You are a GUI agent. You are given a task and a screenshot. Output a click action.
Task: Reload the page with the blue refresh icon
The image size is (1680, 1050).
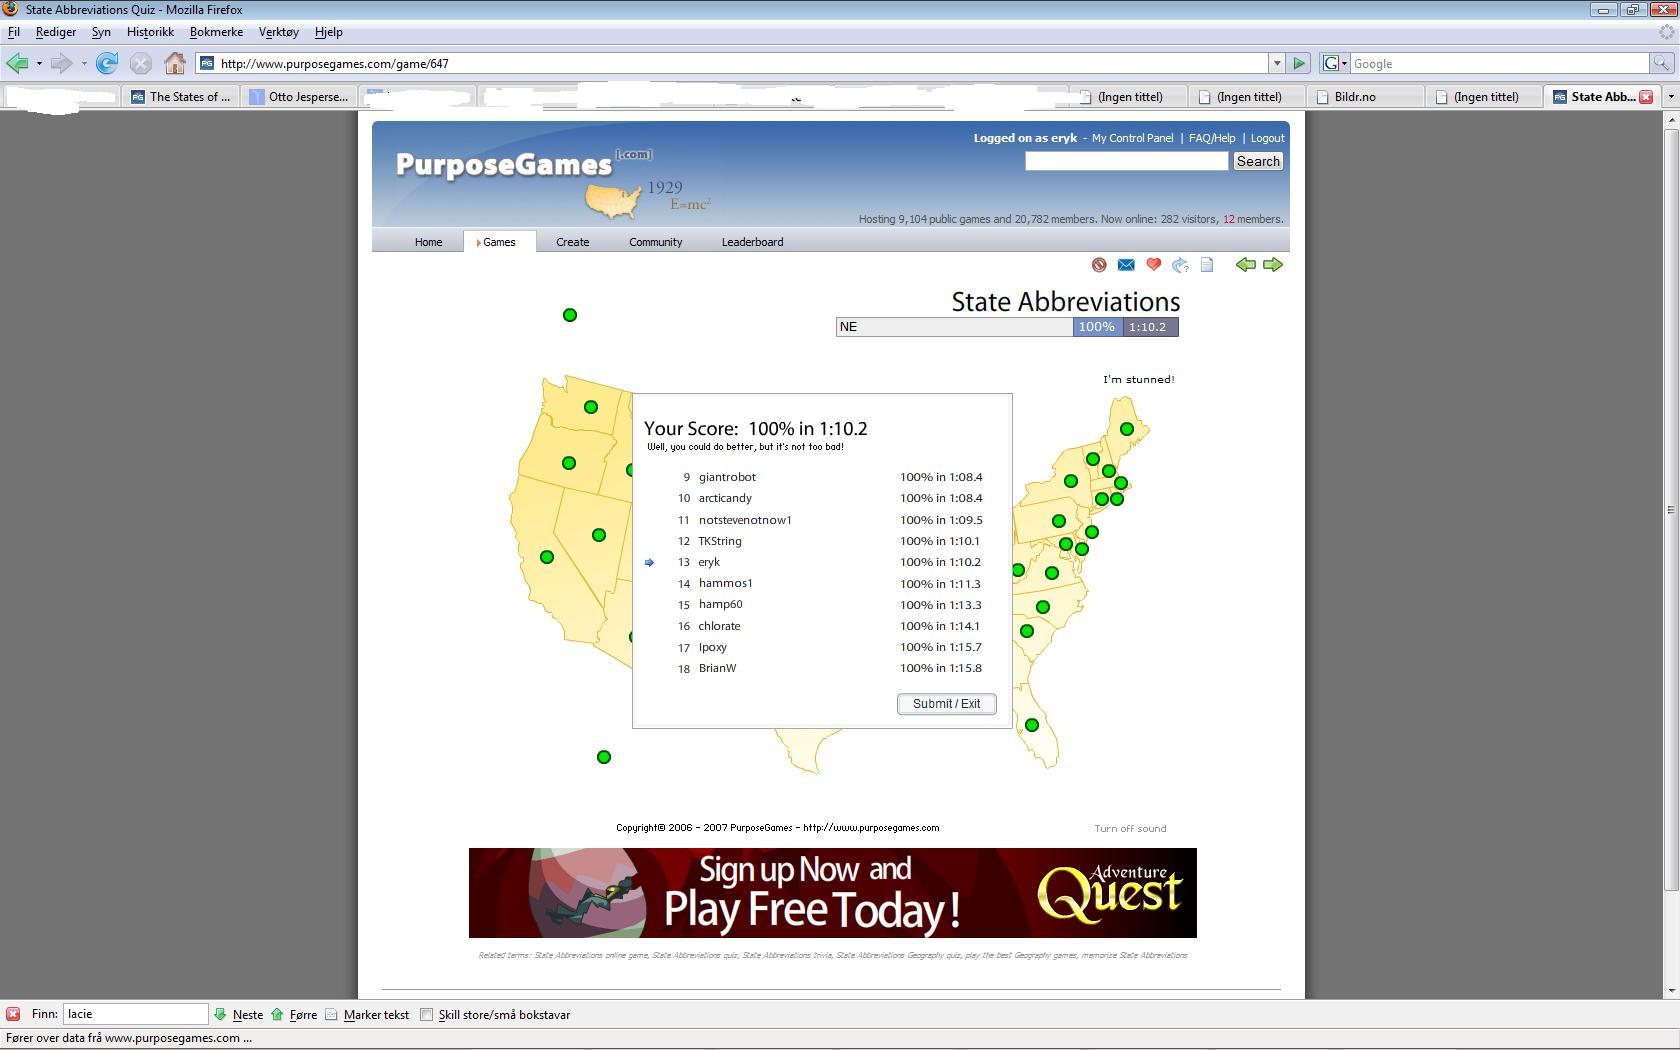pyautogui.click(x=107, y=64)
